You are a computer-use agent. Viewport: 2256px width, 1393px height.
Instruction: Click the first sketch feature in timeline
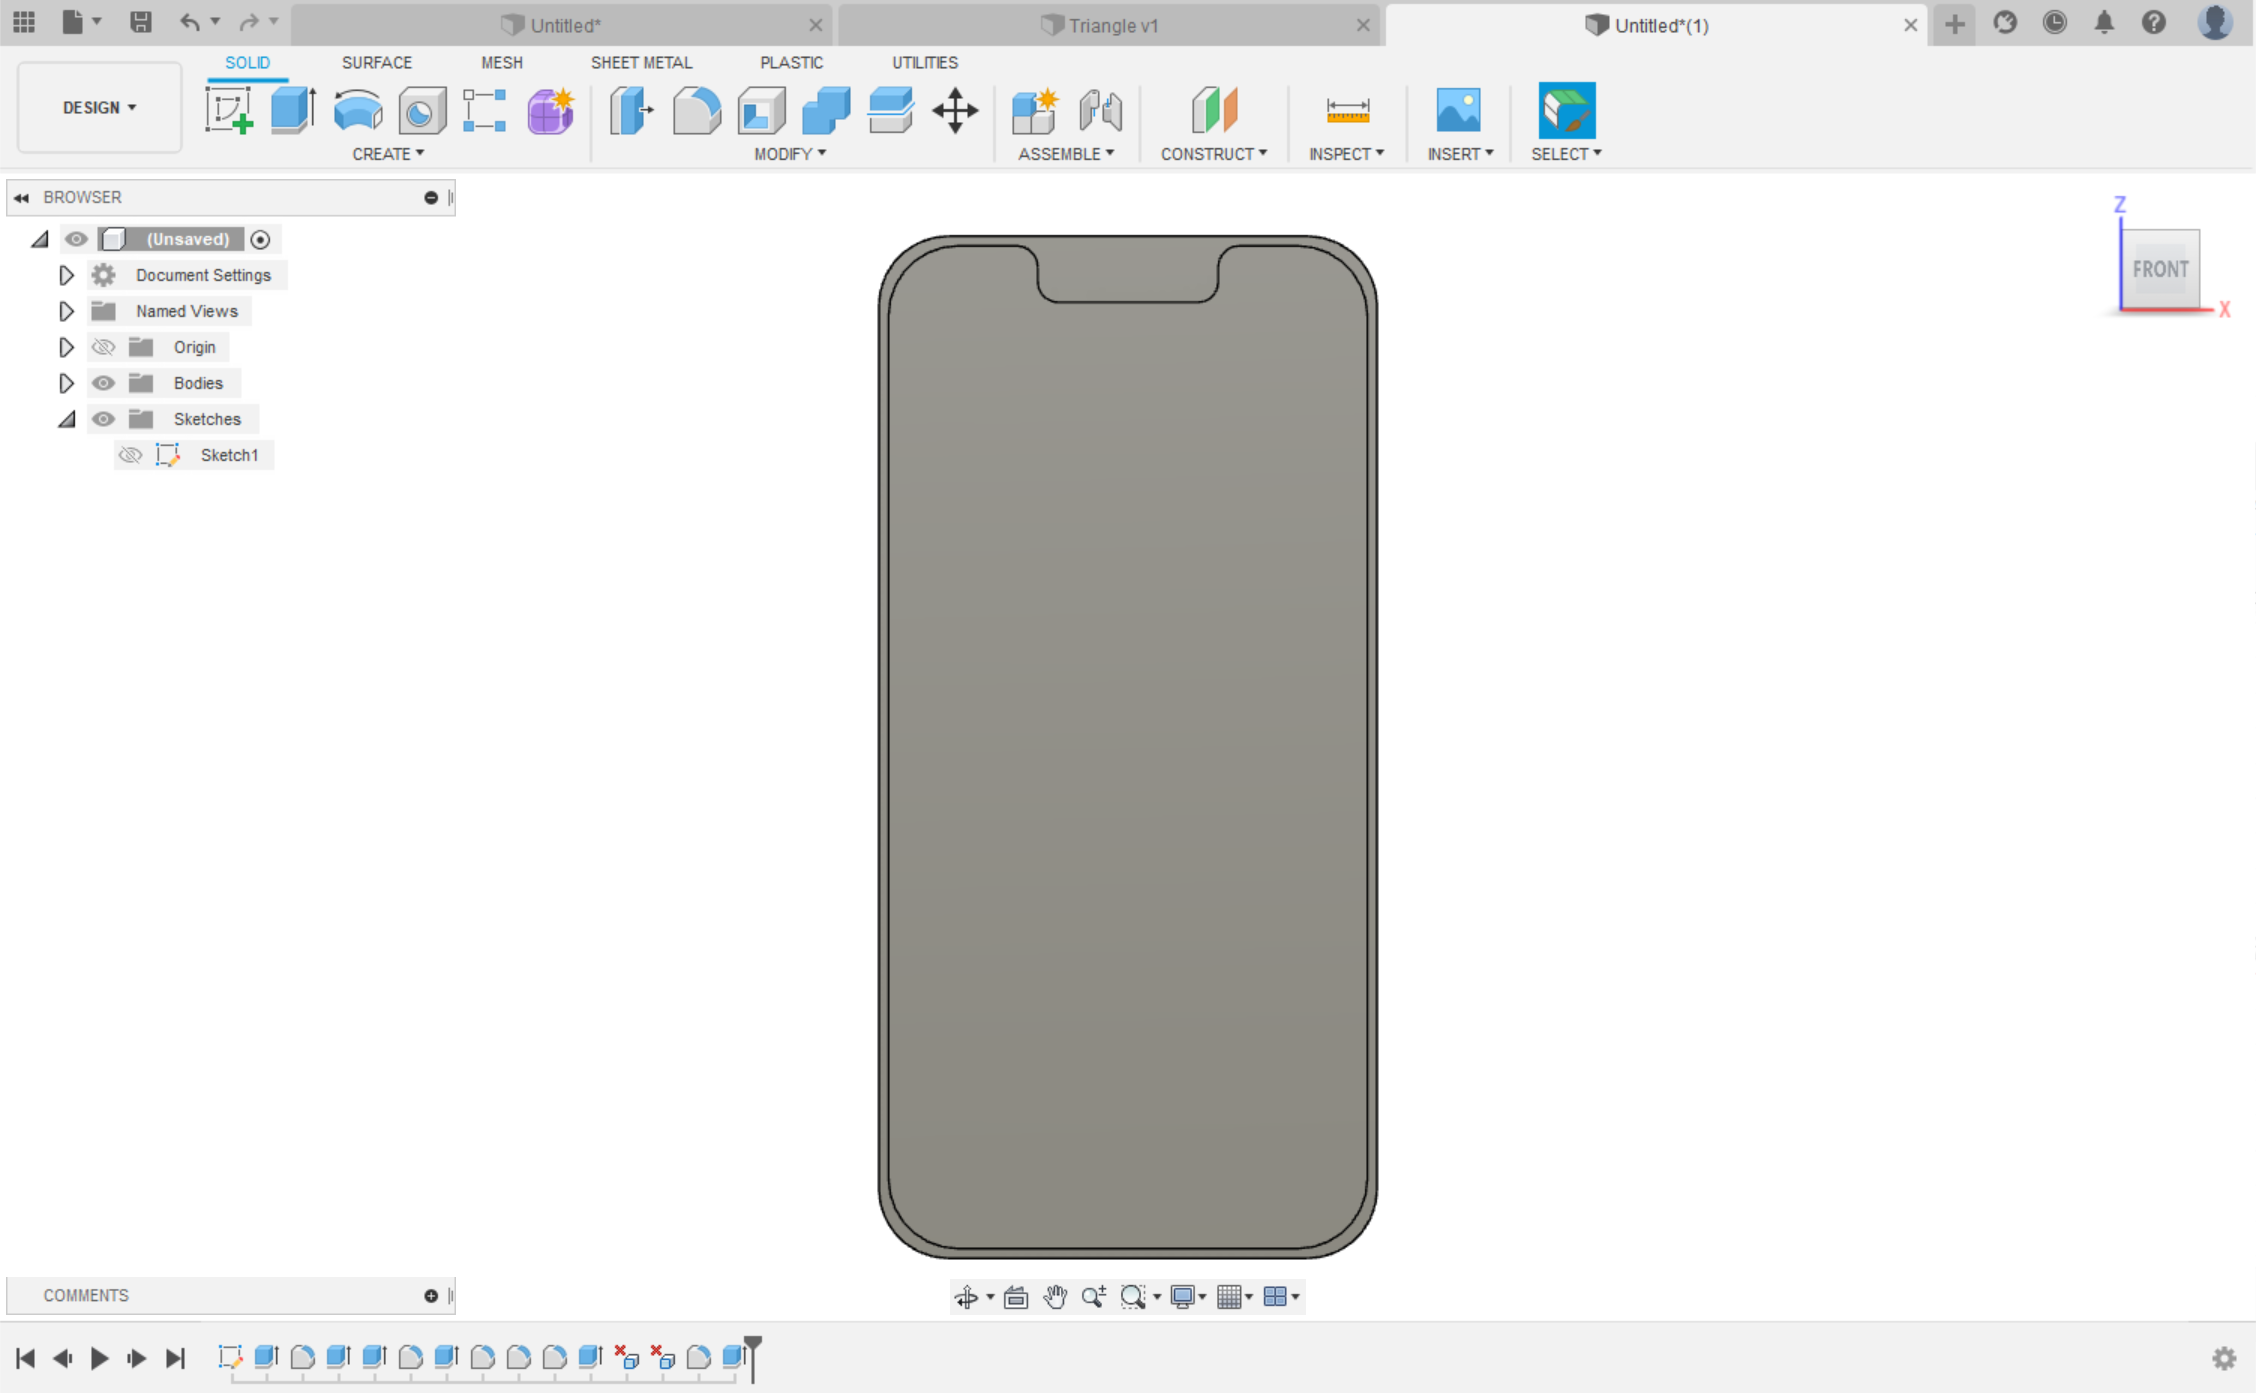click(230, 1357)
